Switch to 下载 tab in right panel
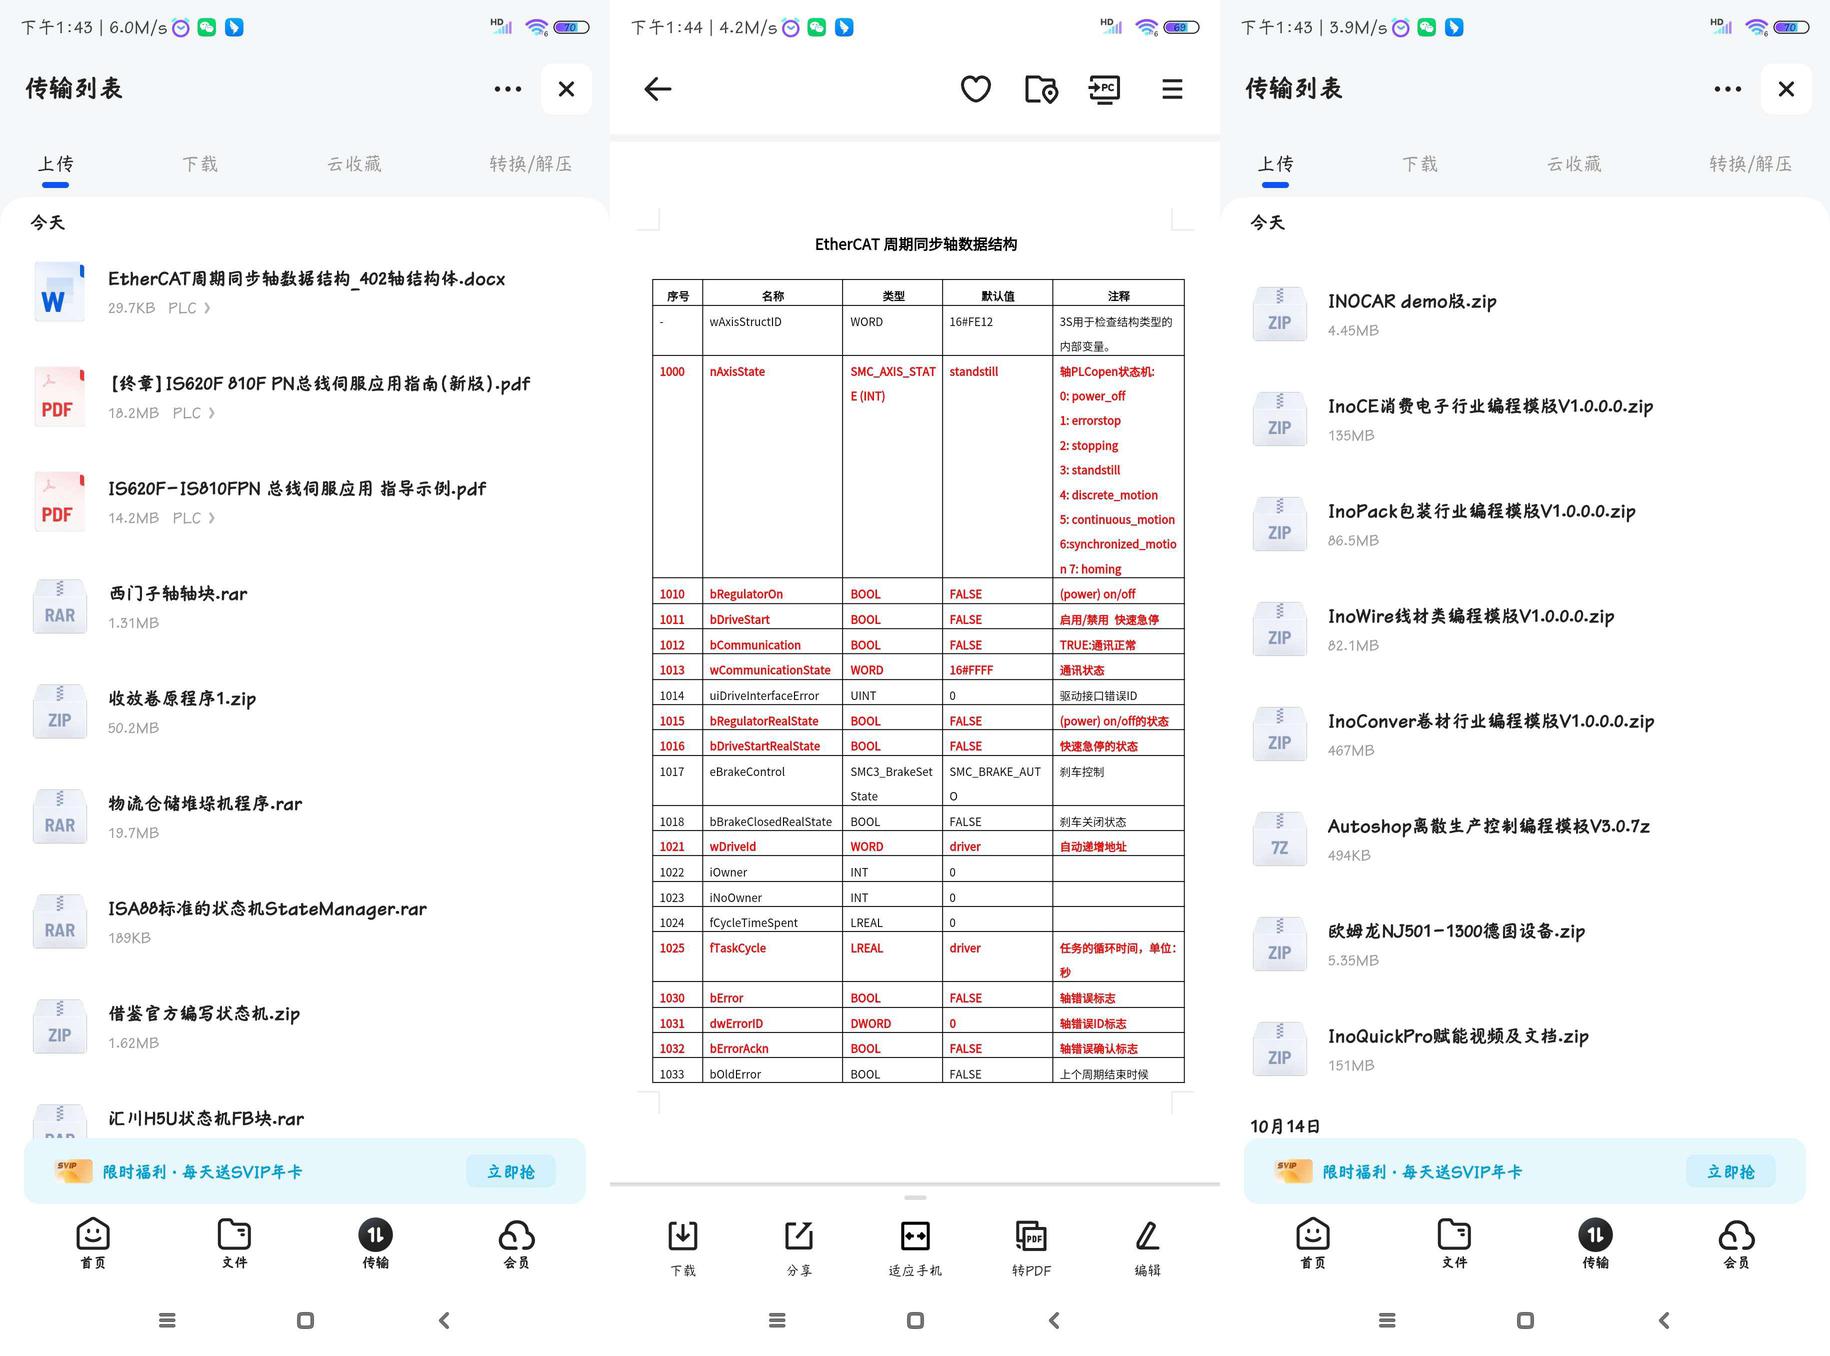 point(1420,164)
